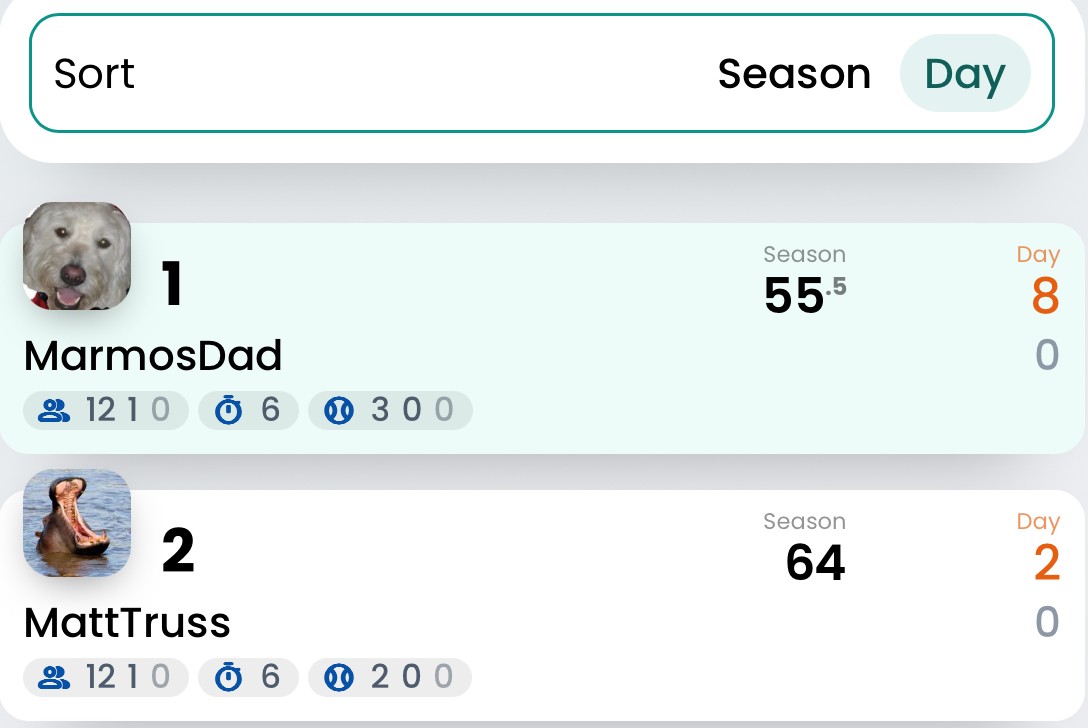Click MarmosDad's people group icon

tap(54, 411)
